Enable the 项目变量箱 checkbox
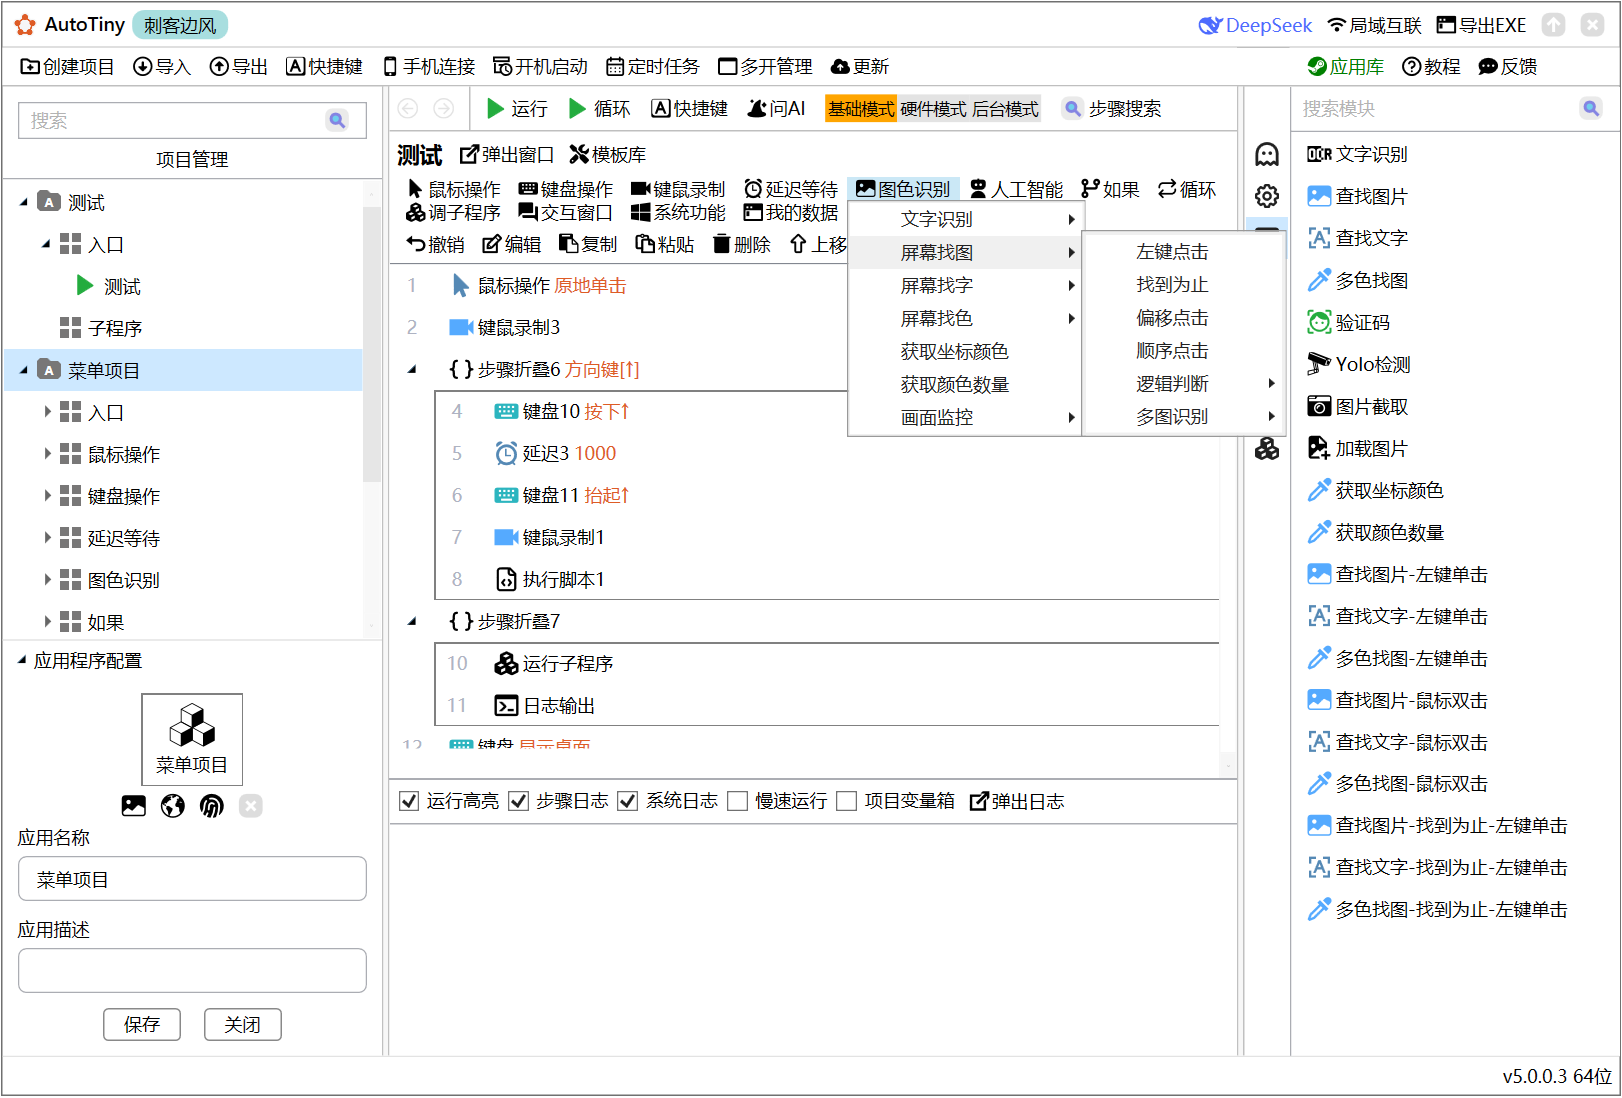Image resolution: width=1622 pixels, height=1098 pixels. tap(847, 801)
